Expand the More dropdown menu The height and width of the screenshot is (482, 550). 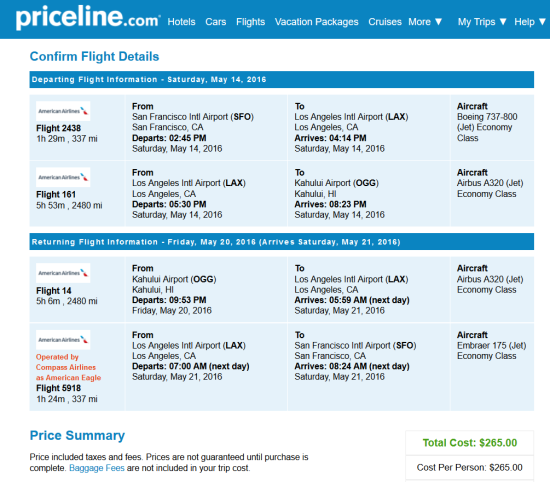click(425, 22)
